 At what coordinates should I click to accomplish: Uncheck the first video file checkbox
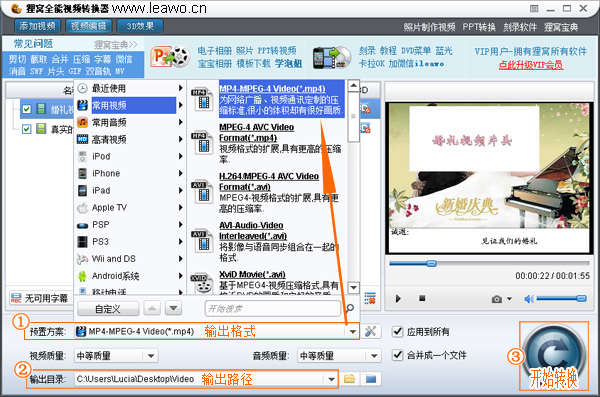pos(26,109)
